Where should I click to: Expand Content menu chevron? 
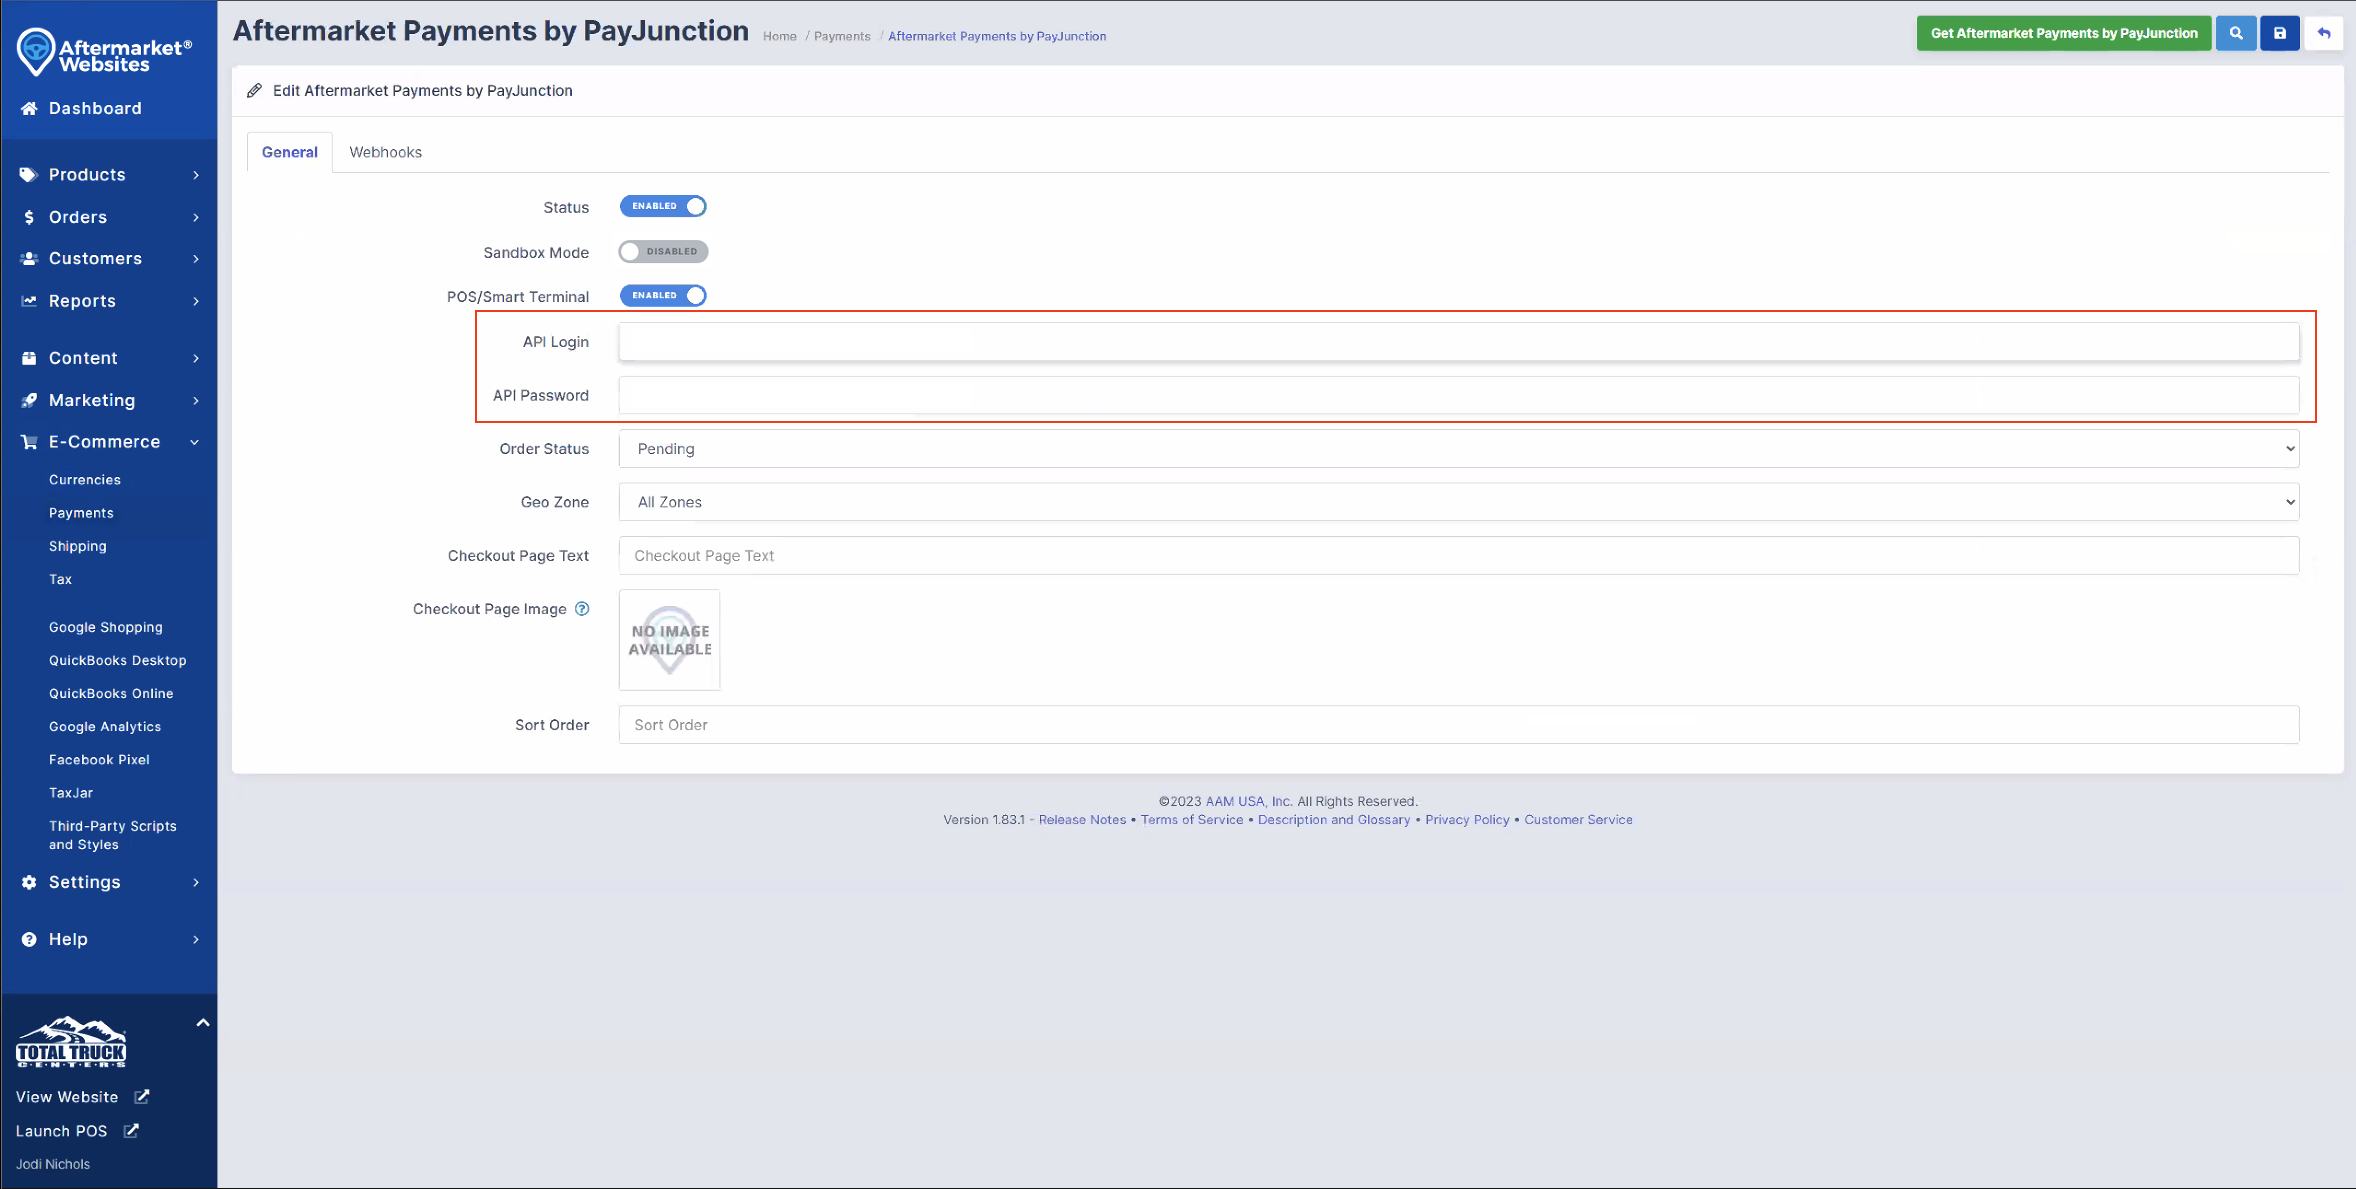[x=196, y=358]
